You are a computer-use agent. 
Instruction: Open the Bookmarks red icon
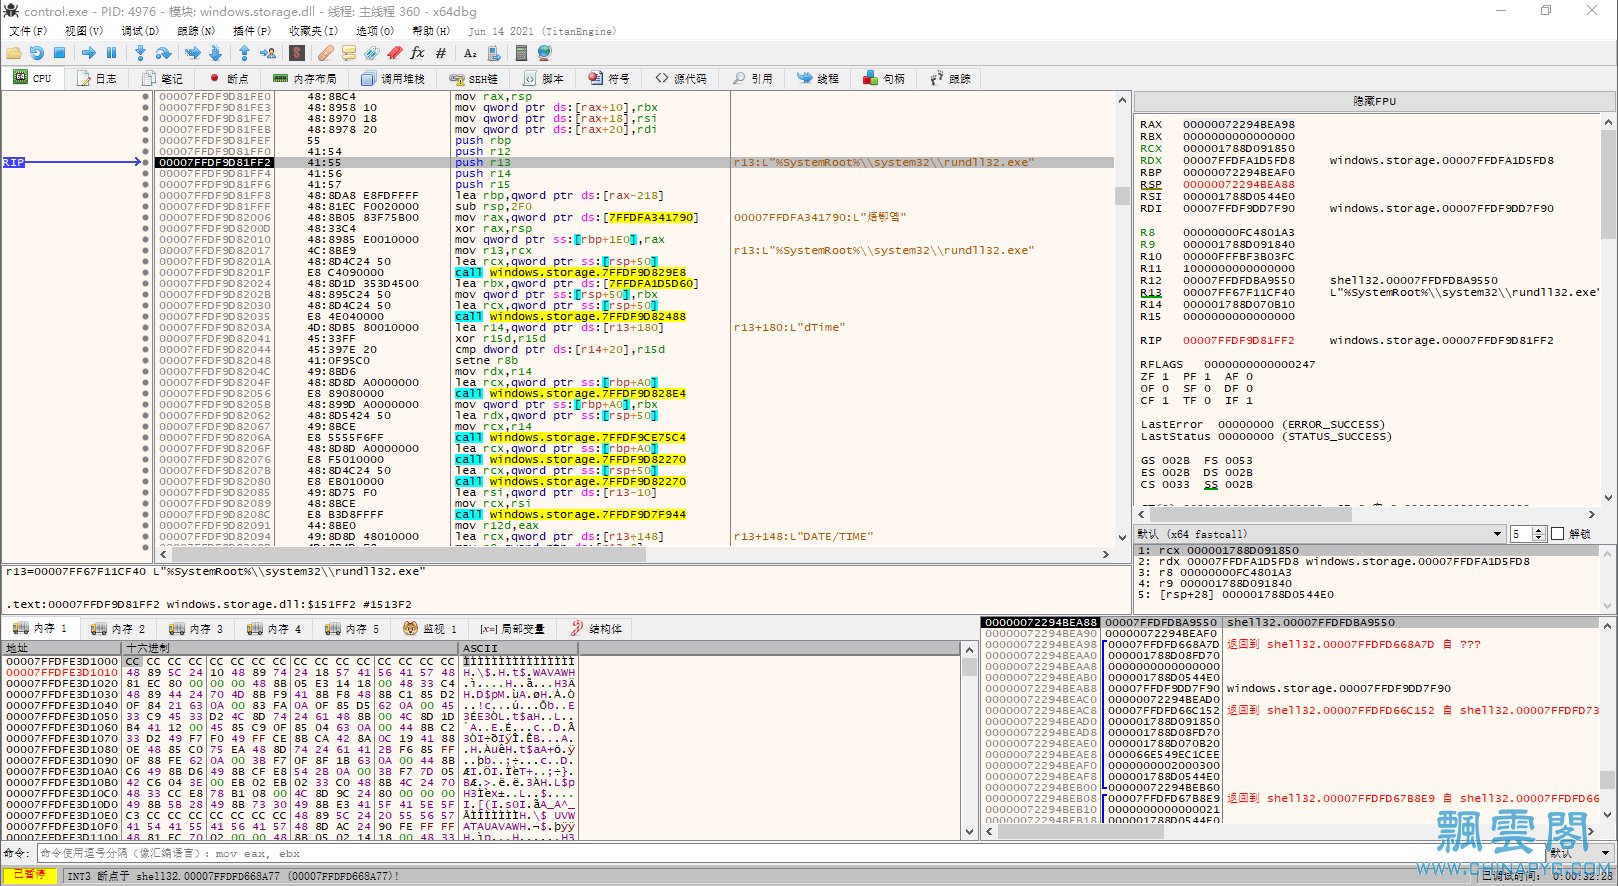click(395, 53)
